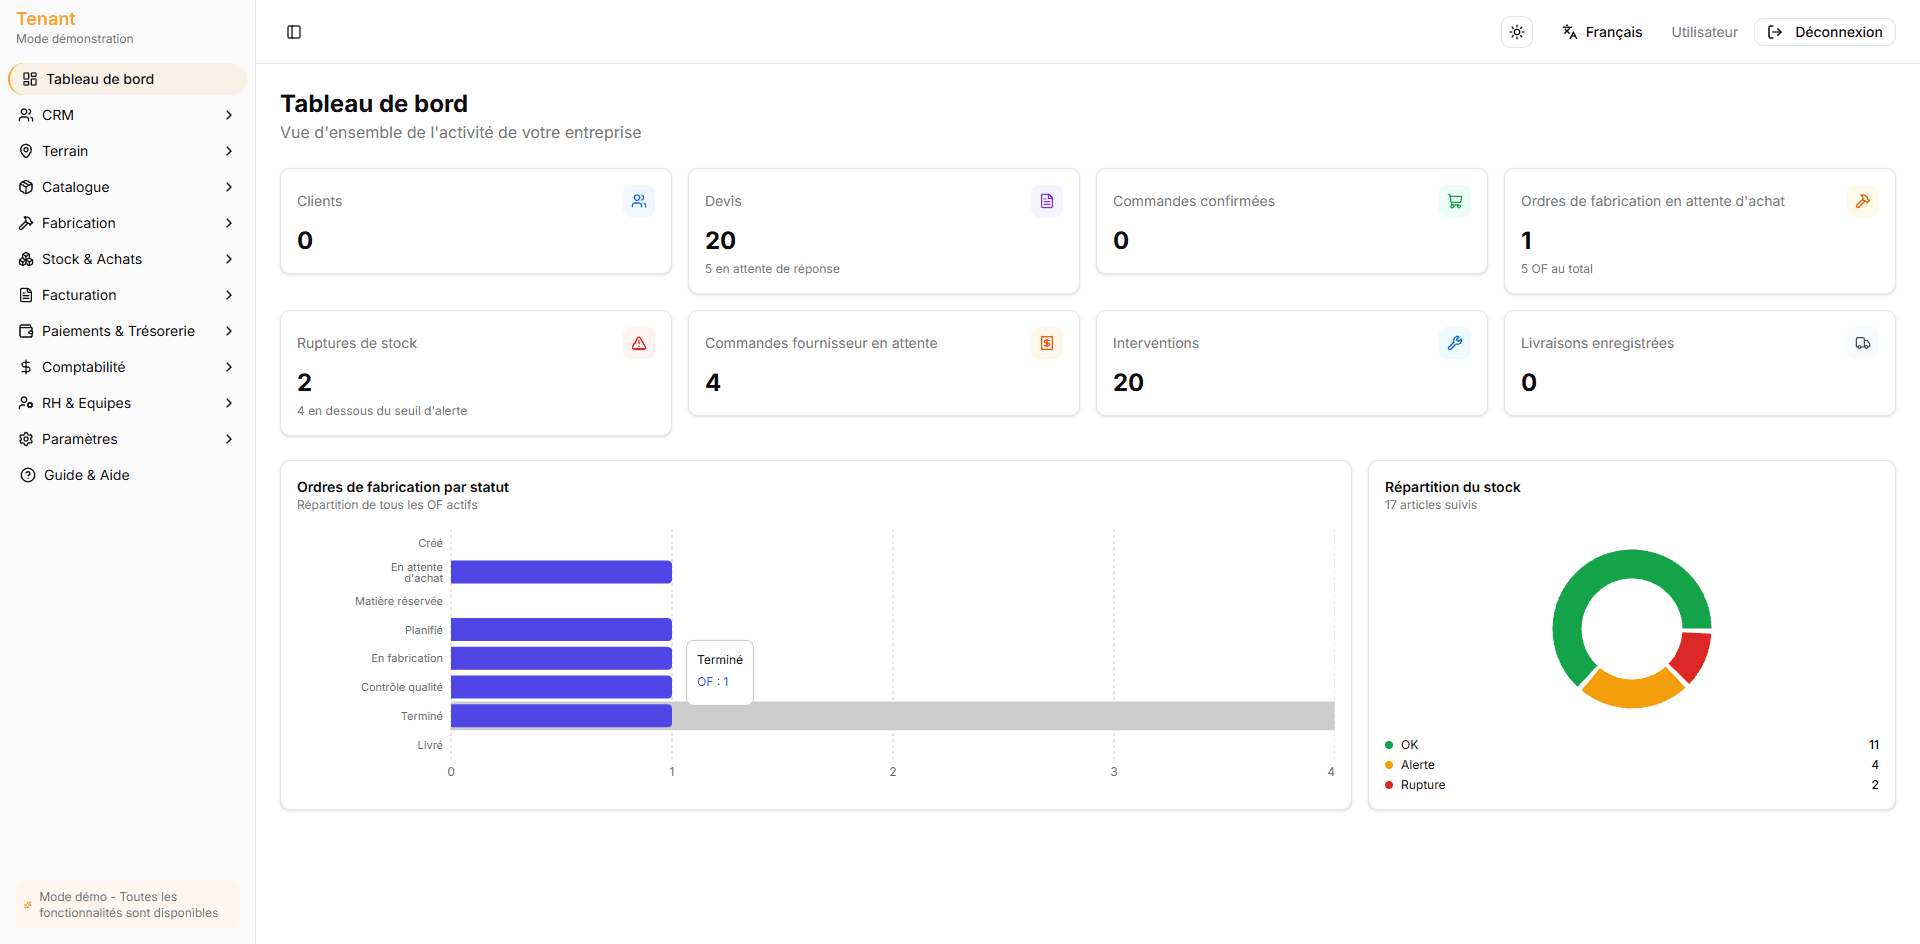Click '4 en dessous du seuil d'alerte' text
The height and width of the screenshot is (944, 1920).
[382, 411]
